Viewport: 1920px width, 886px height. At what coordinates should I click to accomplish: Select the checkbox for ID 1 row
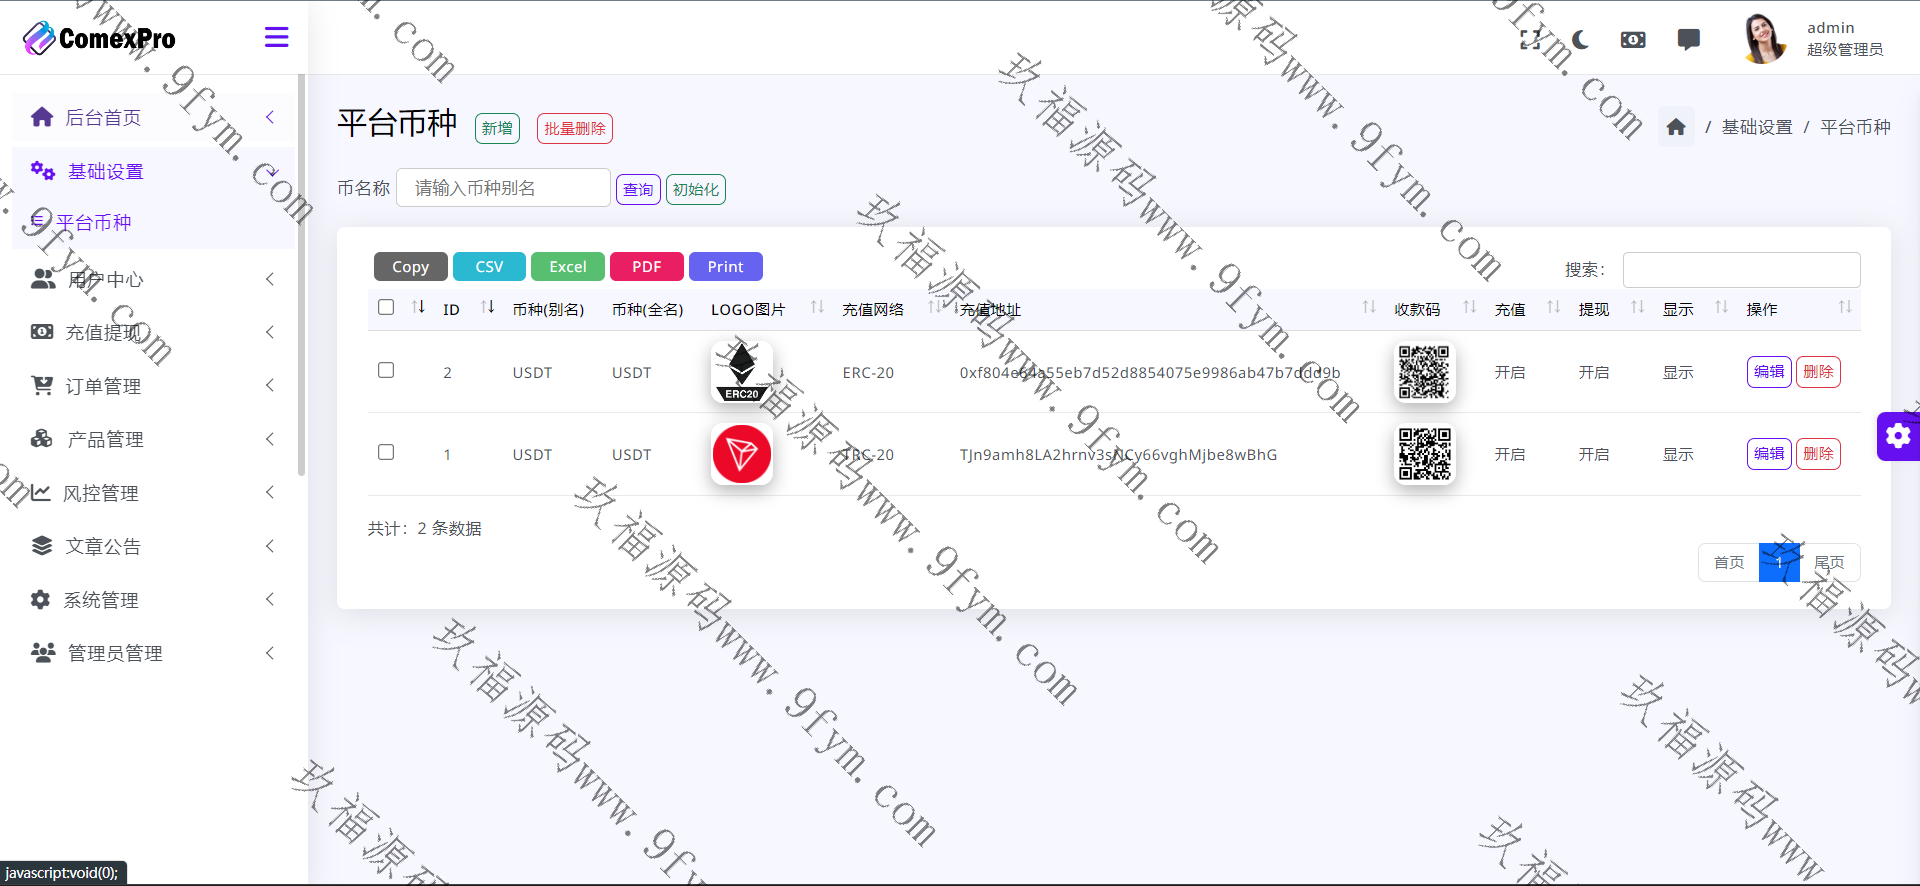coord(386,453)
